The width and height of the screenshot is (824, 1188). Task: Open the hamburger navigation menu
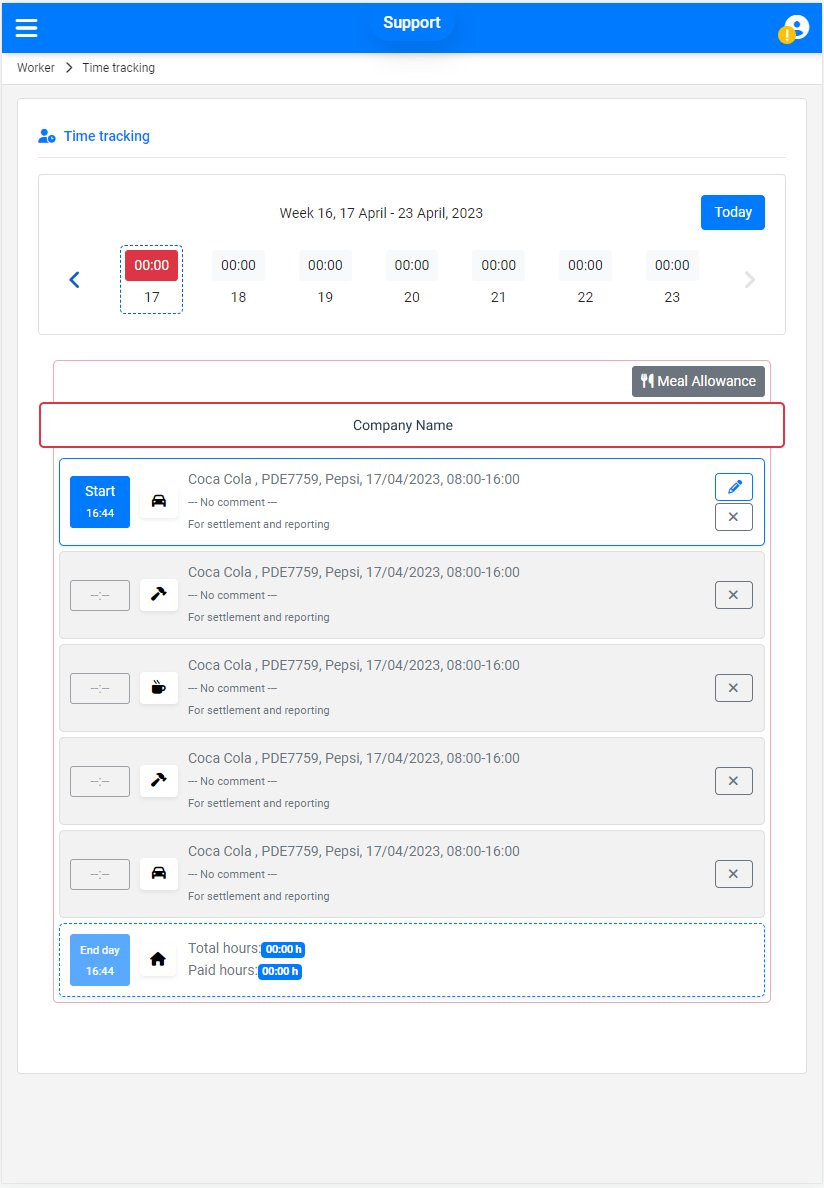click(27, 28)
